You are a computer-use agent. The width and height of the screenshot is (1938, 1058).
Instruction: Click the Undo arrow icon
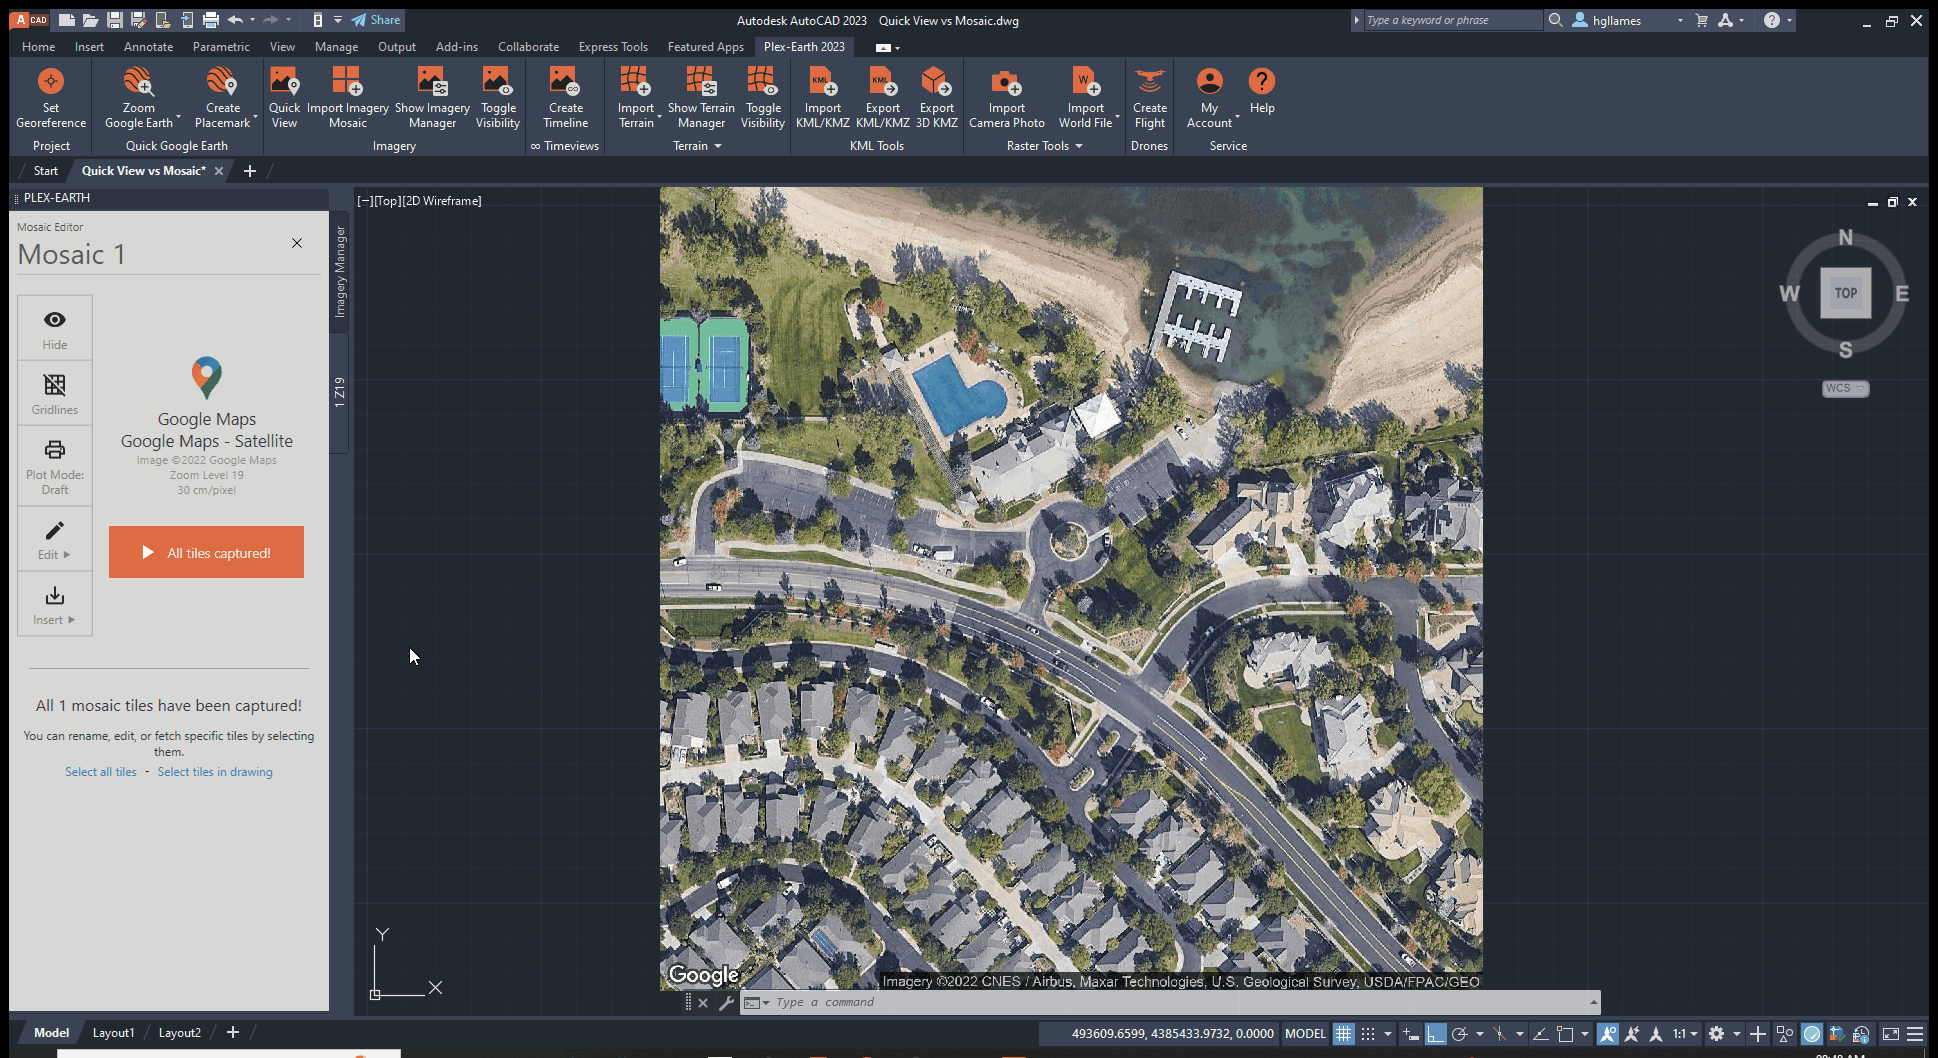click(x=235, y=20)
